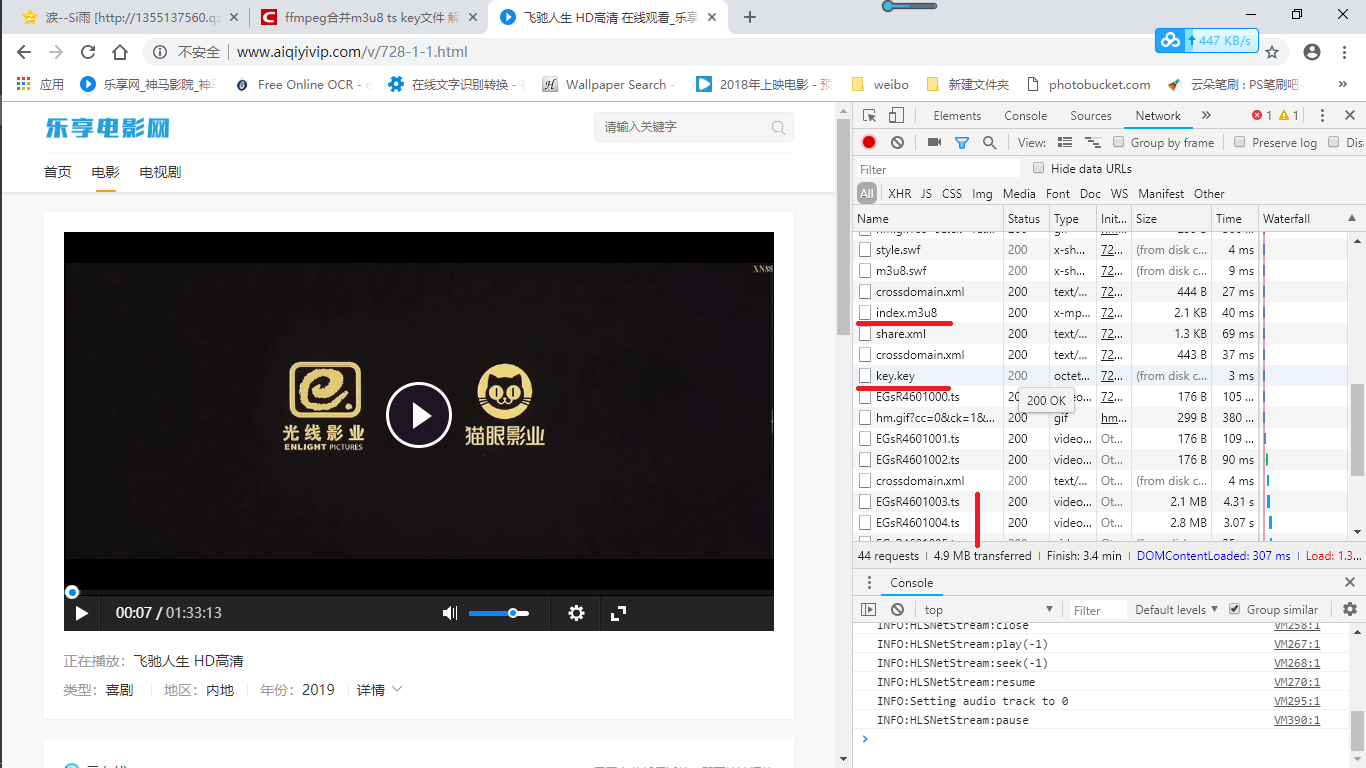Open video player settings gear
Screen dimensions: 1366x768
(x=576, y=613)
